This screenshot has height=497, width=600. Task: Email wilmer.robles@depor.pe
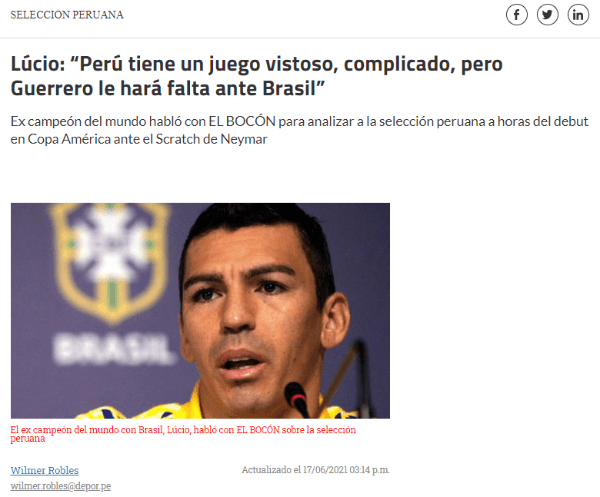(60, 486)
